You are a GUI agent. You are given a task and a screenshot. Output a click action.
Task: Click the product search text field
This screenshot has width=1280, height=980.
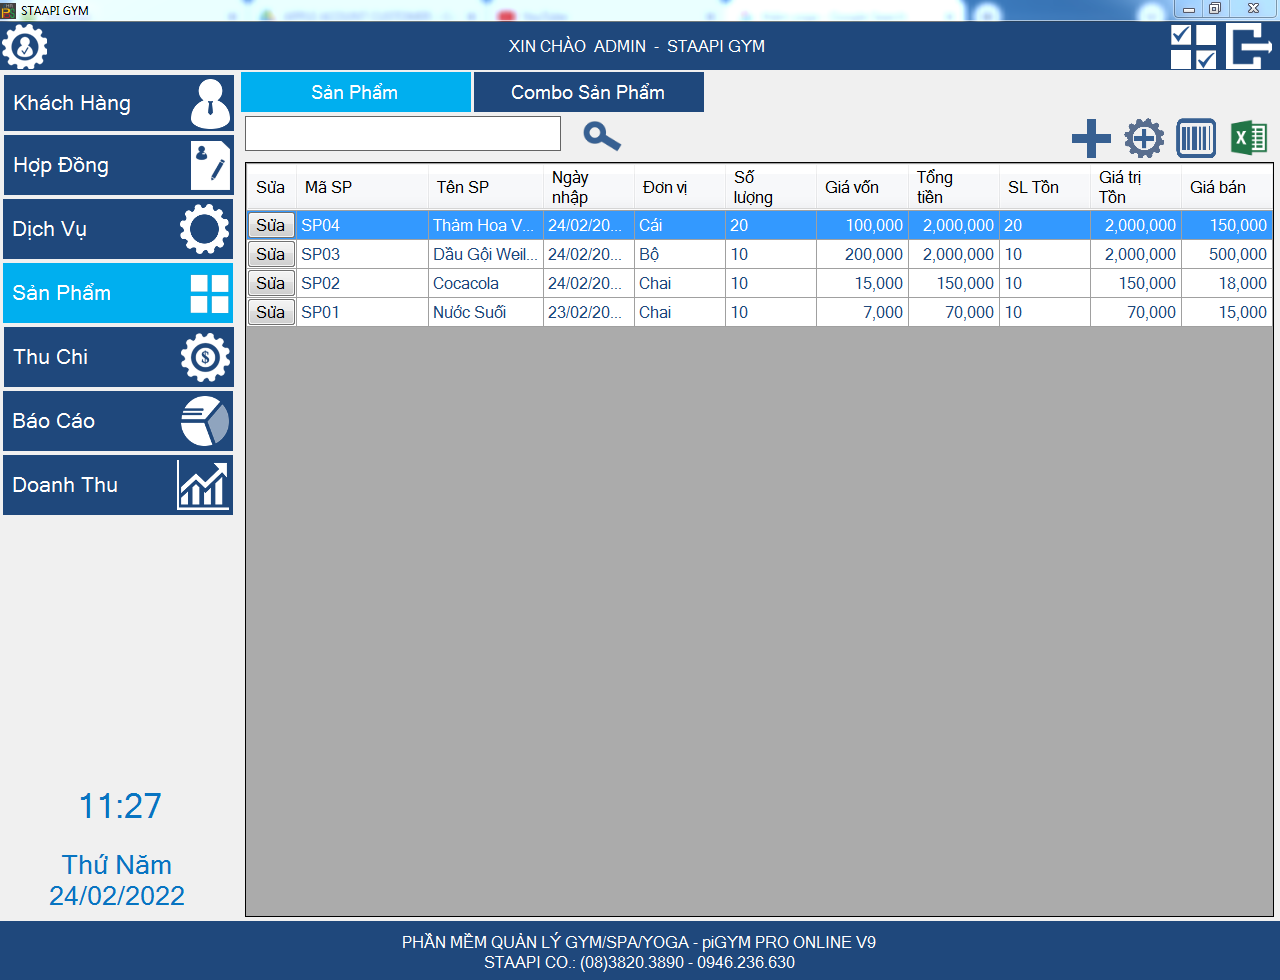point(403,133)
